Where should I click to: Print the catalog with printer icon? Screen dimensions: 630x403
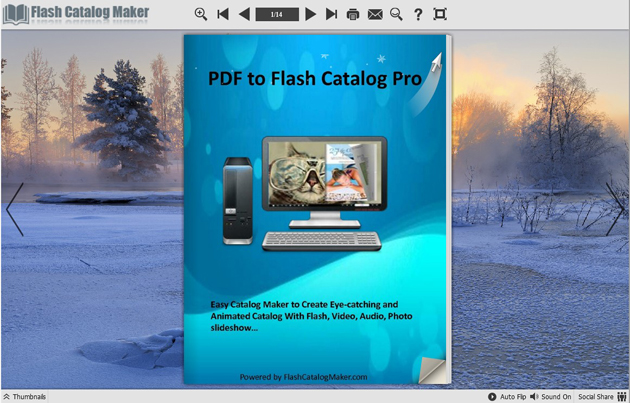(x=353, y=14)
